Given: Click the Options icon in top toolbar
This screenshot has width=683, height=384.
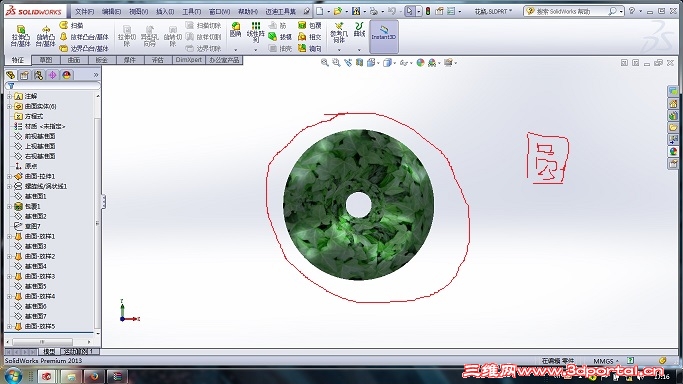Looking at the screenshot, I should click(451, 11).
